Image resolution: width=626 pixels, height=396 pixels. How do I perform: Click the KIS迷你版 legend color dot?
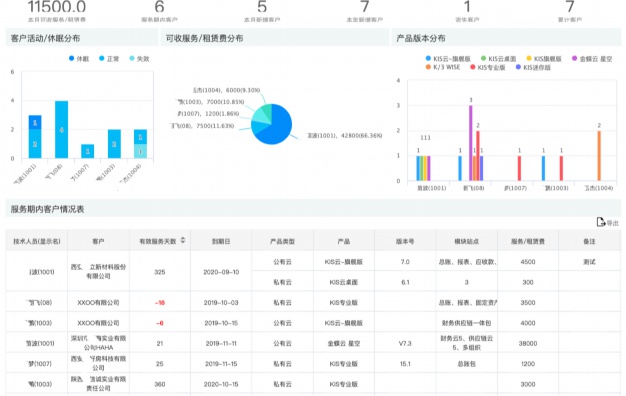pyautogui.click(x=518, y=67)
